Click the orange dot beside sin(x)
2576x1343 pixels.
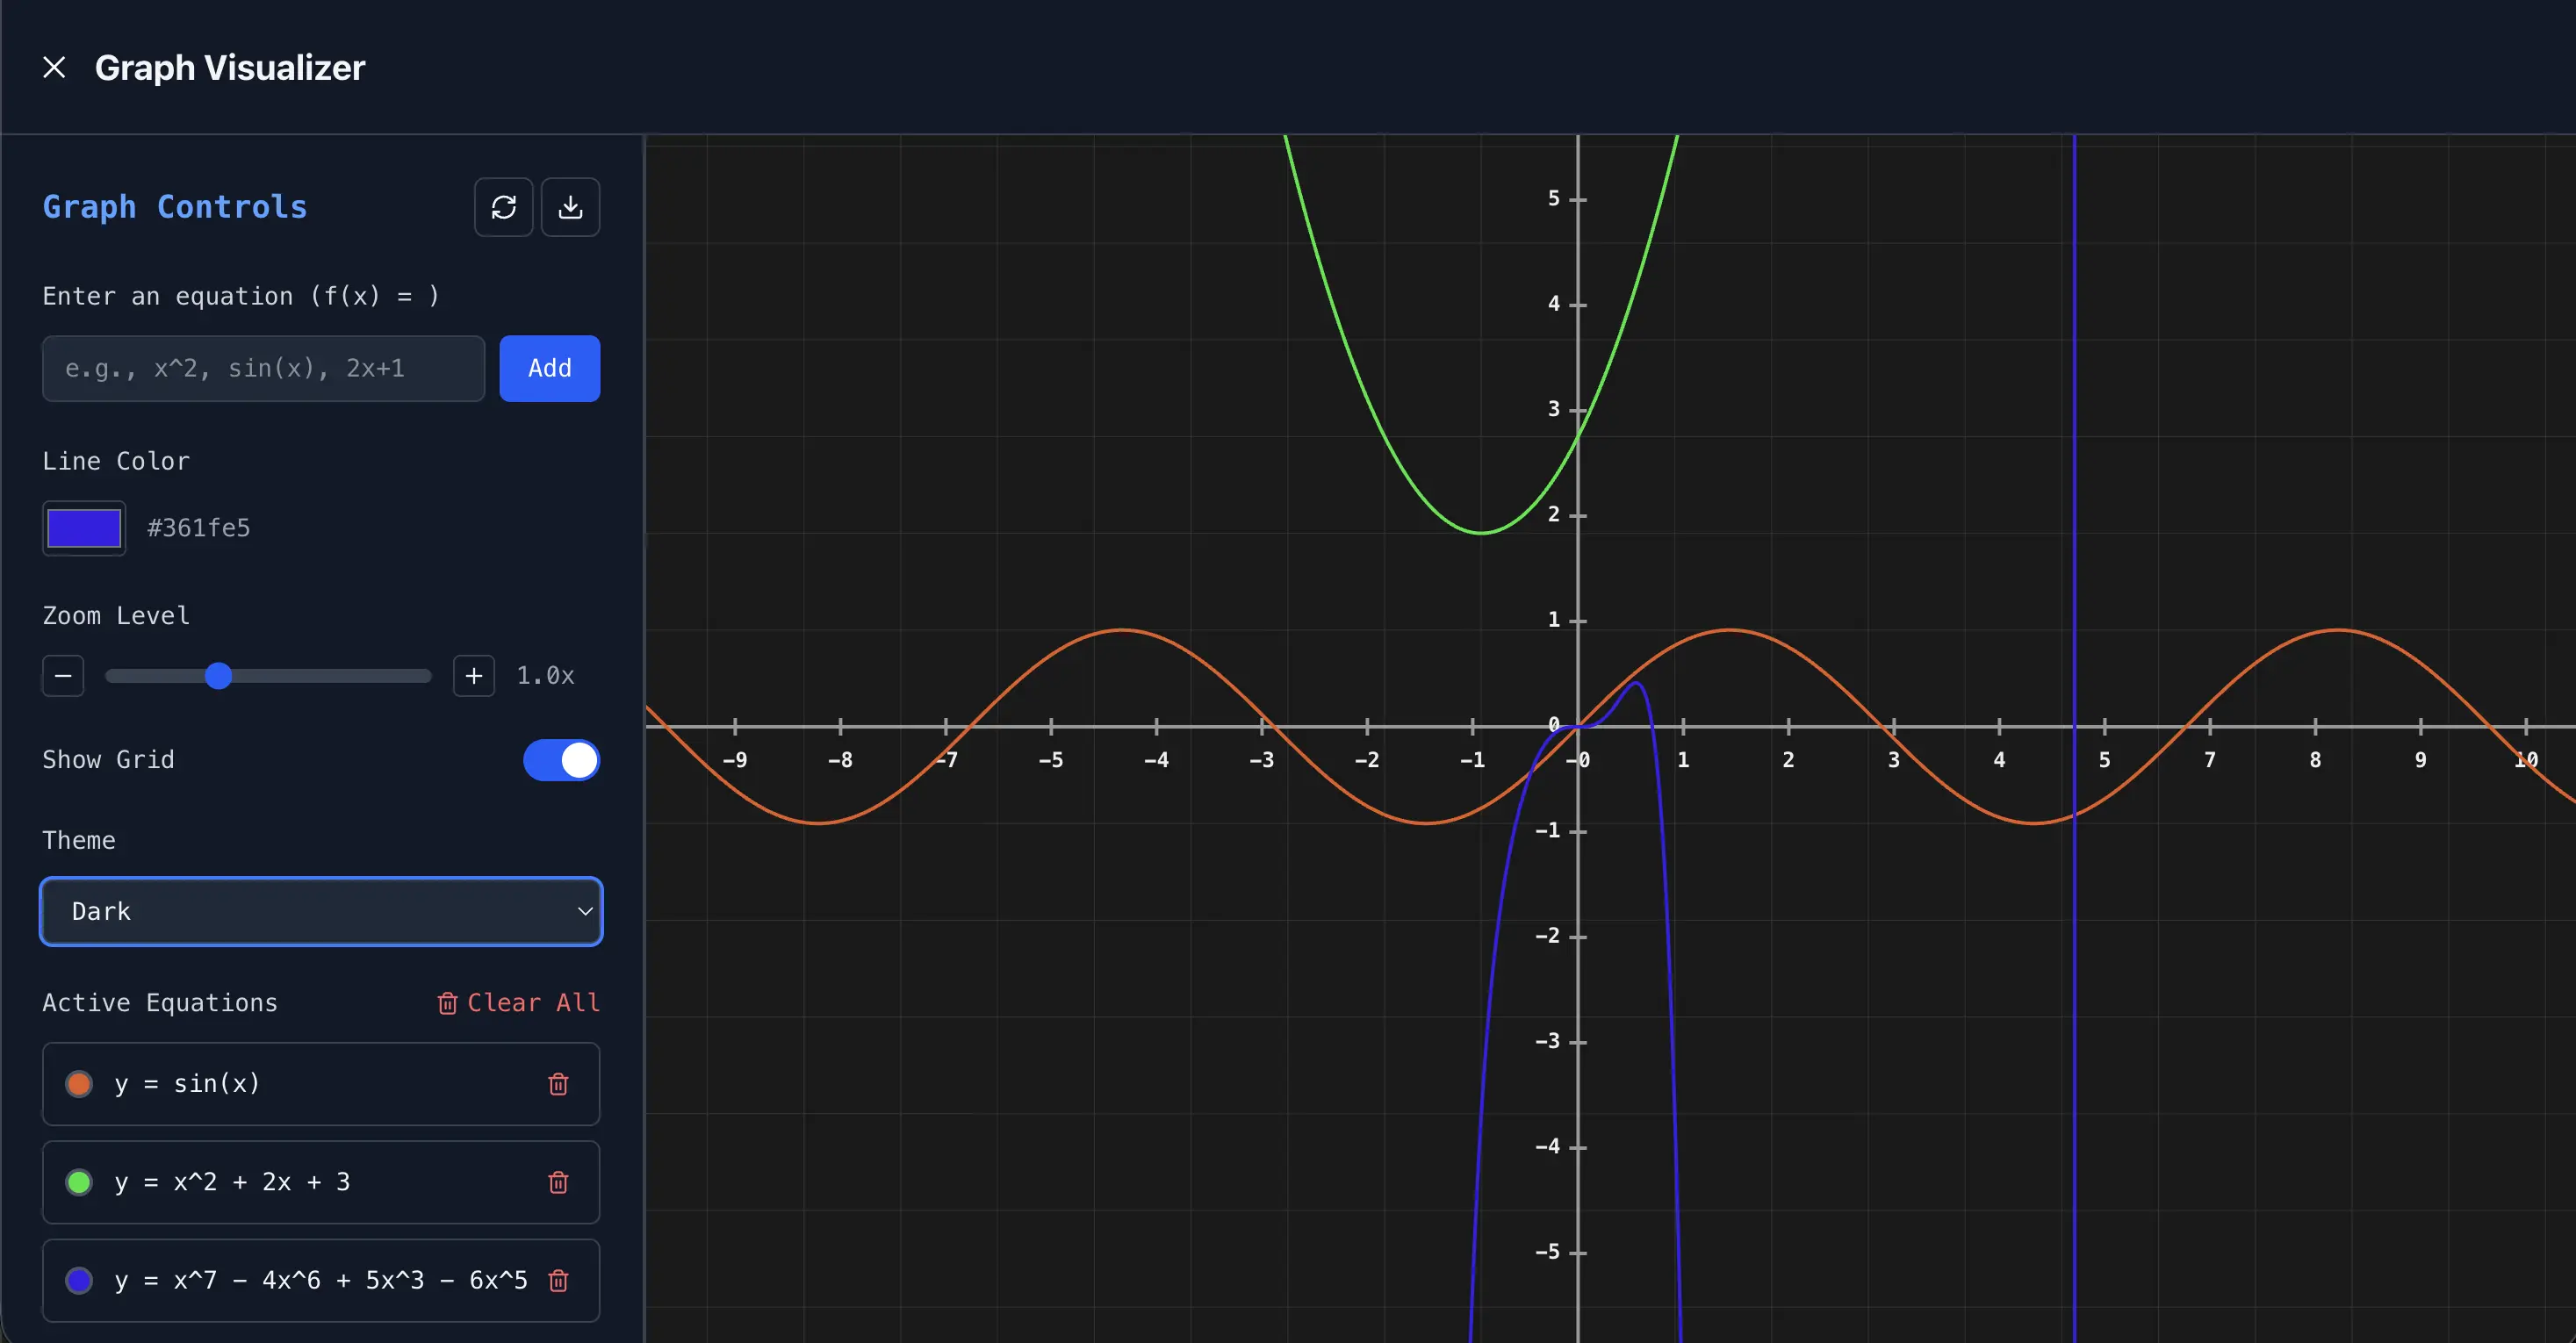tap(78, 1083)
